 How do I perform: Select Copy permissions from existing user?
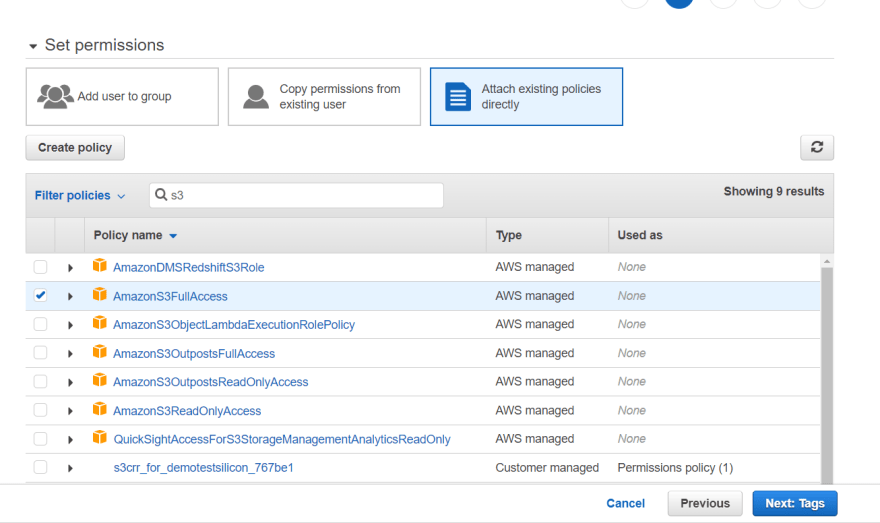pyautogui.click(x=324, y=97)
